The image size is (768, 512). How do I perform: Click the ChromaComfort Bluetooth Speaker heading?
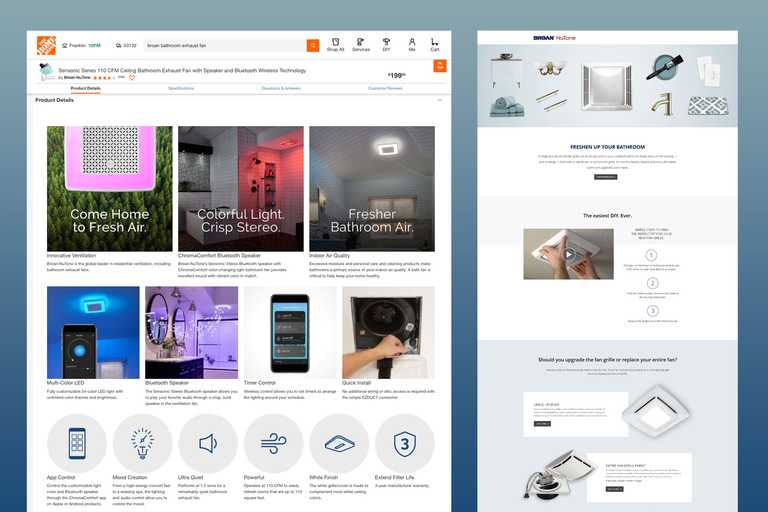click(x=219, y=256)
